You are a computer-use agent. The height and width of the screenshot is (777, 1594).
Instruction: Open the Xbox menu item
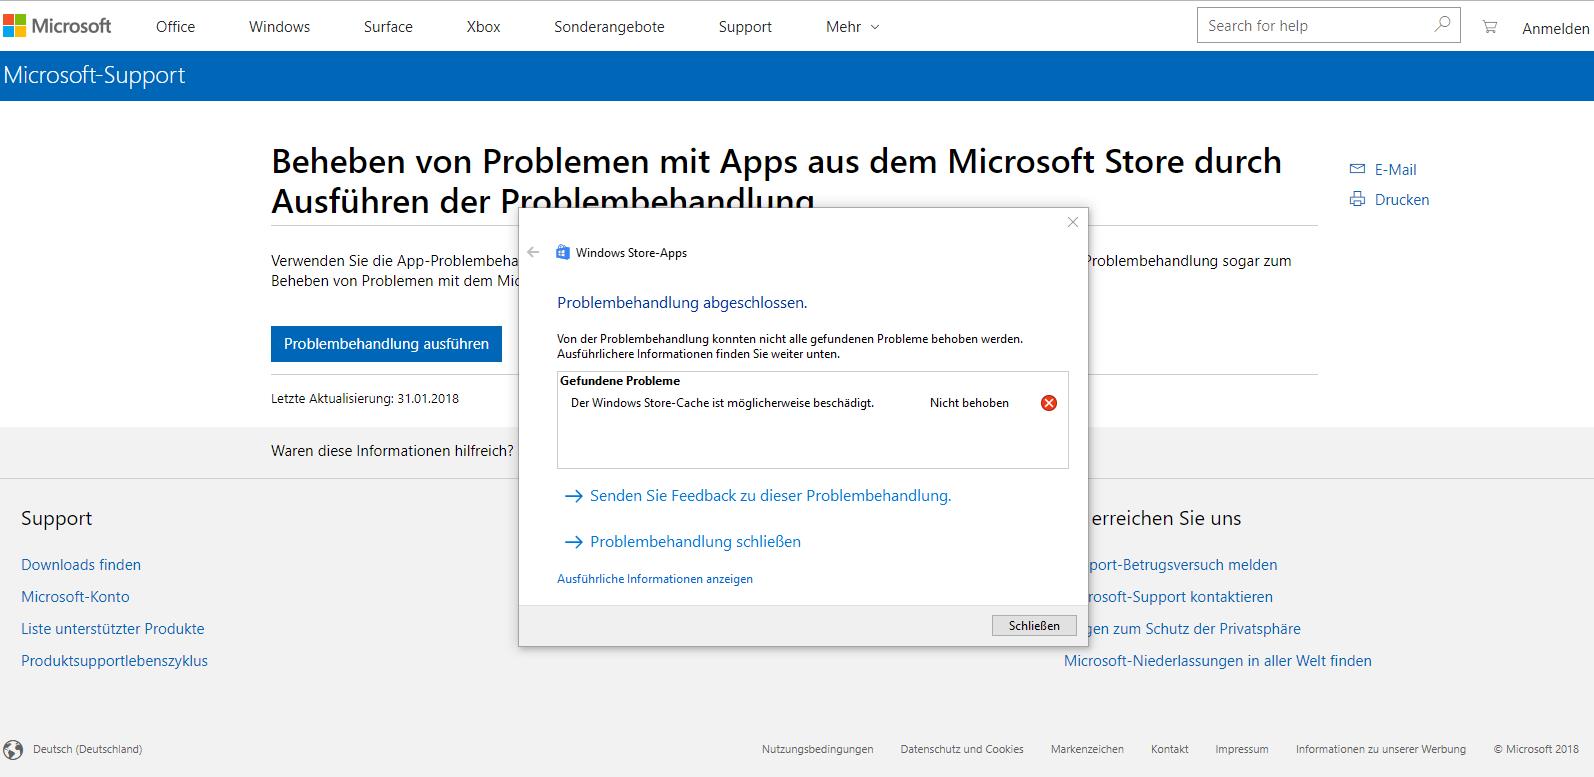point(483,27)
